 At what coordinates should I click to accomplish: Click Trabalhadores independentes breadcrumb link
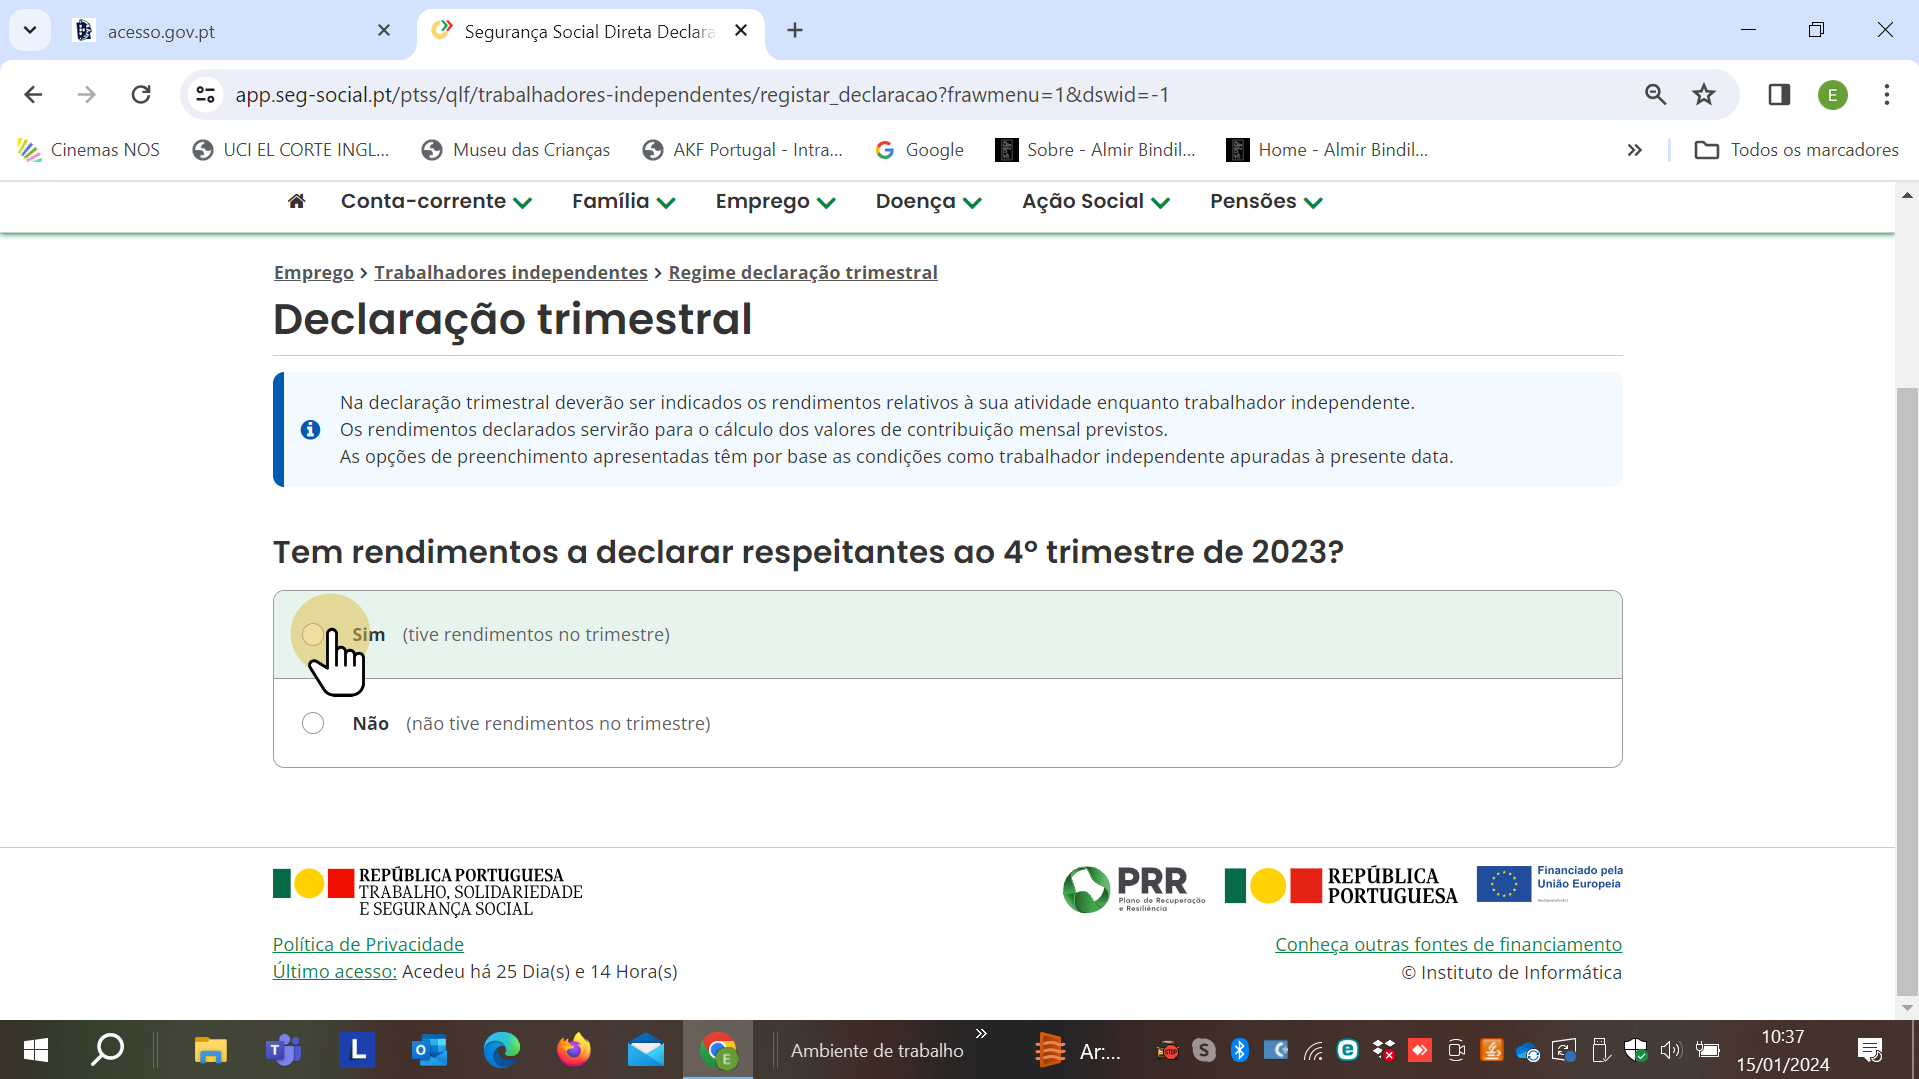point(510,273)
